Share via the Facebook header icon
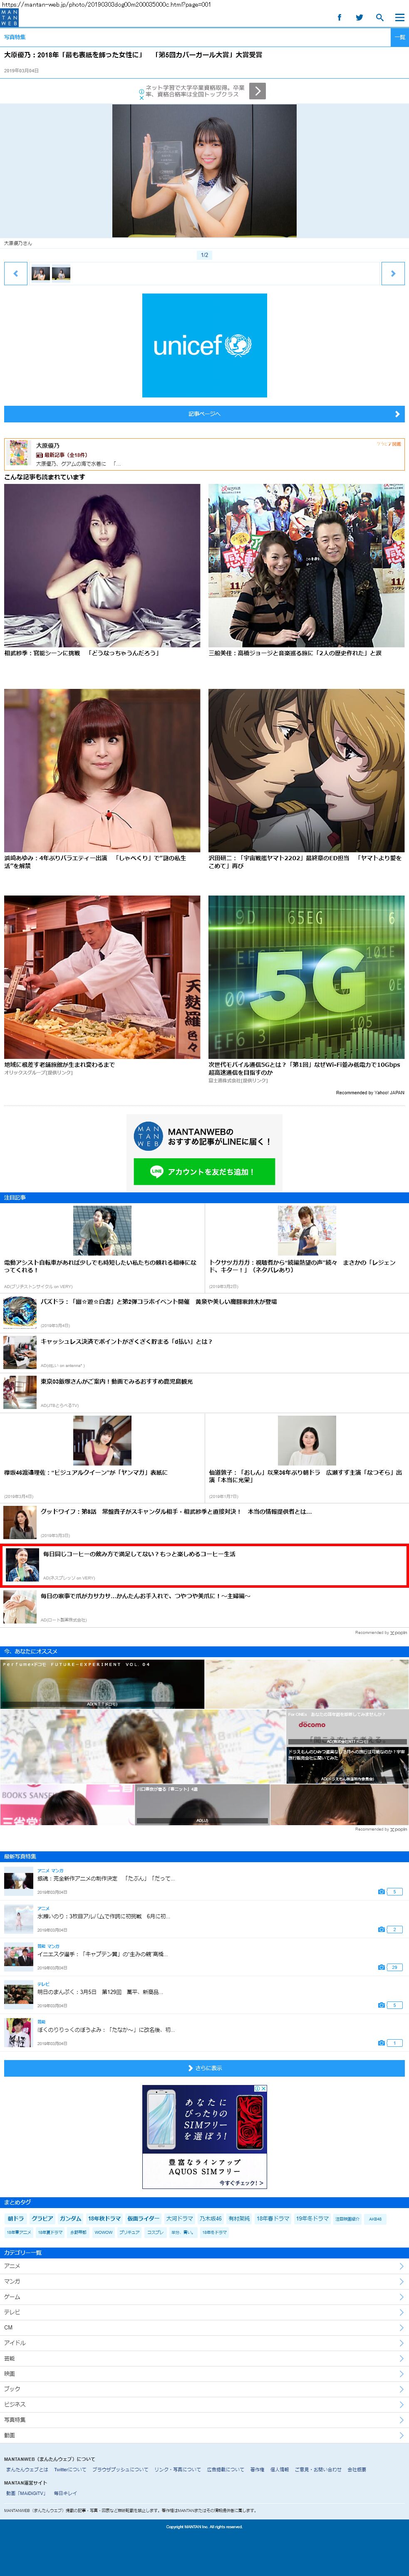409x2576 pixels. click(x=339, y=17)
